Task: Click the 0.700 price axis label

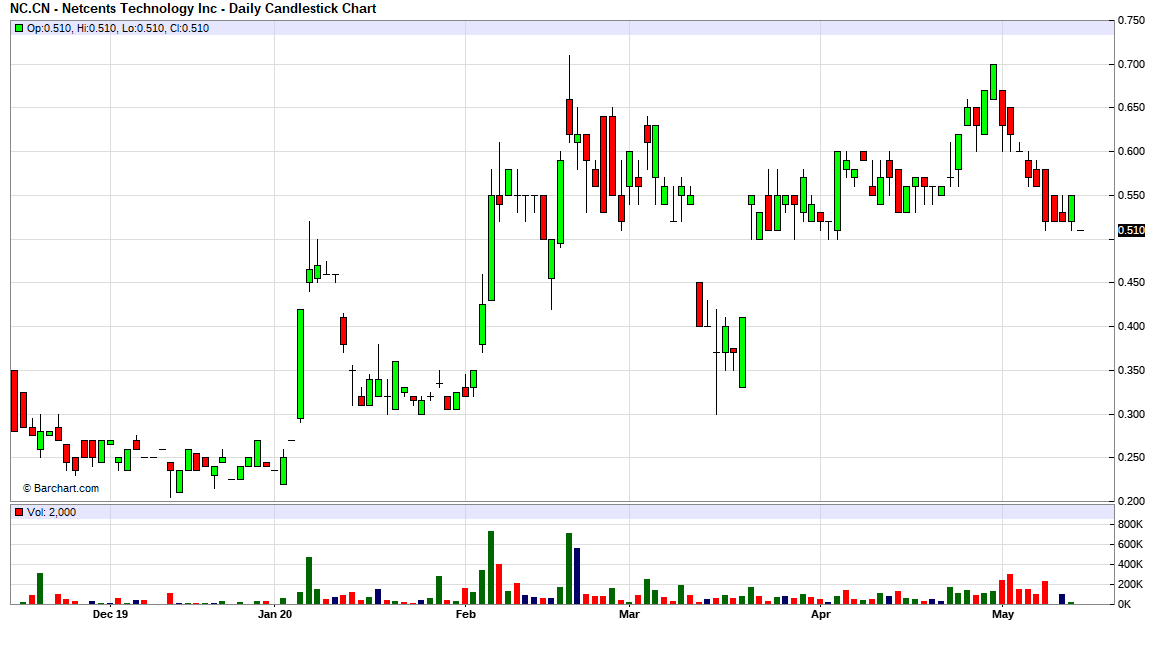Action: [1132, 65]
